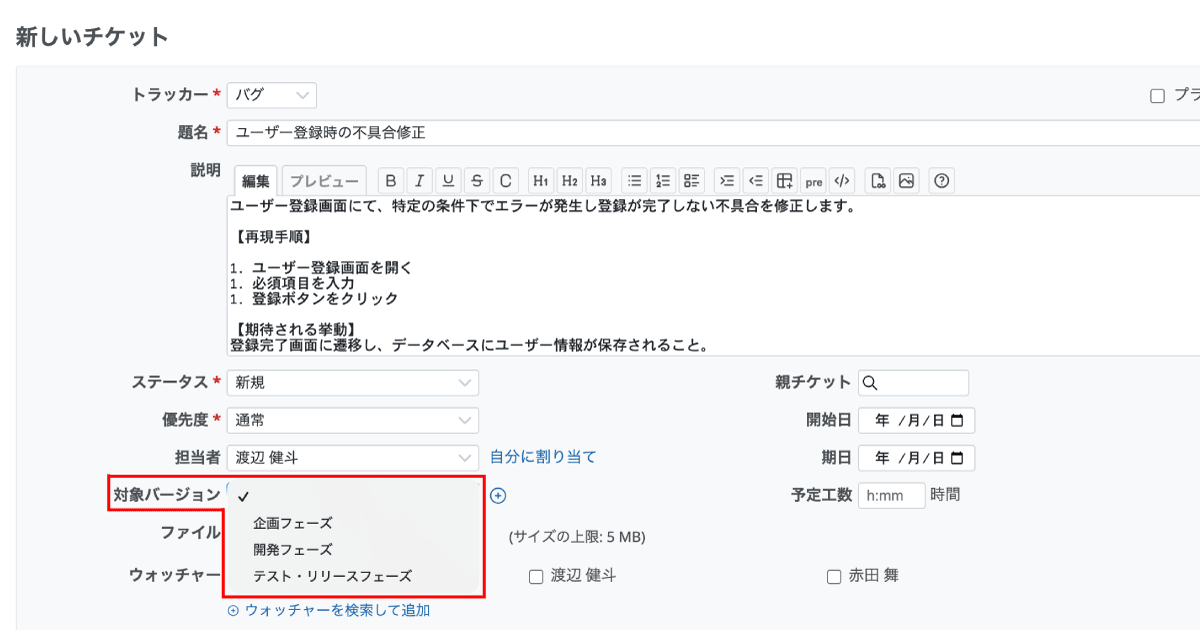Click the 自分に割り当て link
The width and height of the screenshot is (1200, 630).
click(x=543, y=457)
